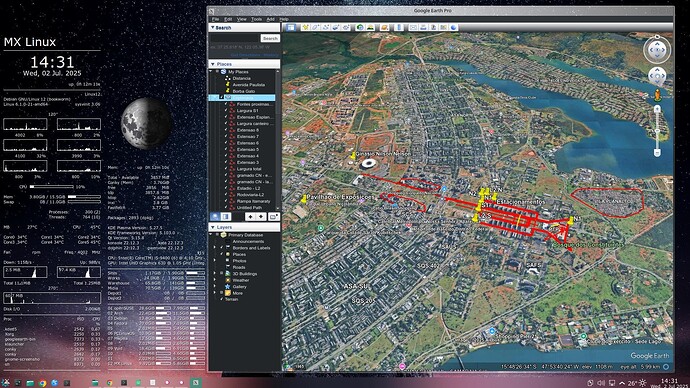Click the Add Placemark pushpin icon
Screen dimensions: 690x388
tap(305, 27)
